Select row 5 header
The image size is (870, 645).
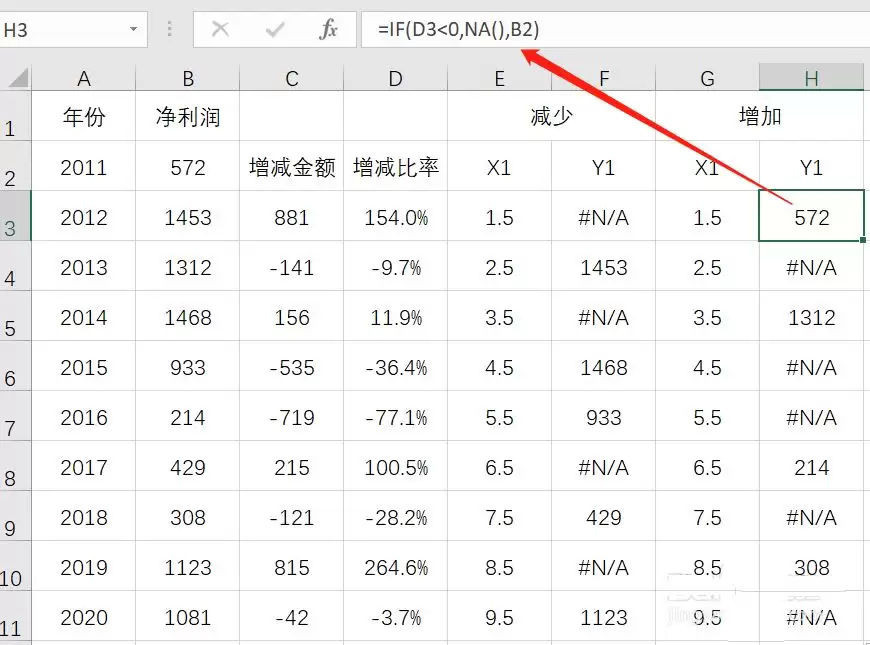16,315
